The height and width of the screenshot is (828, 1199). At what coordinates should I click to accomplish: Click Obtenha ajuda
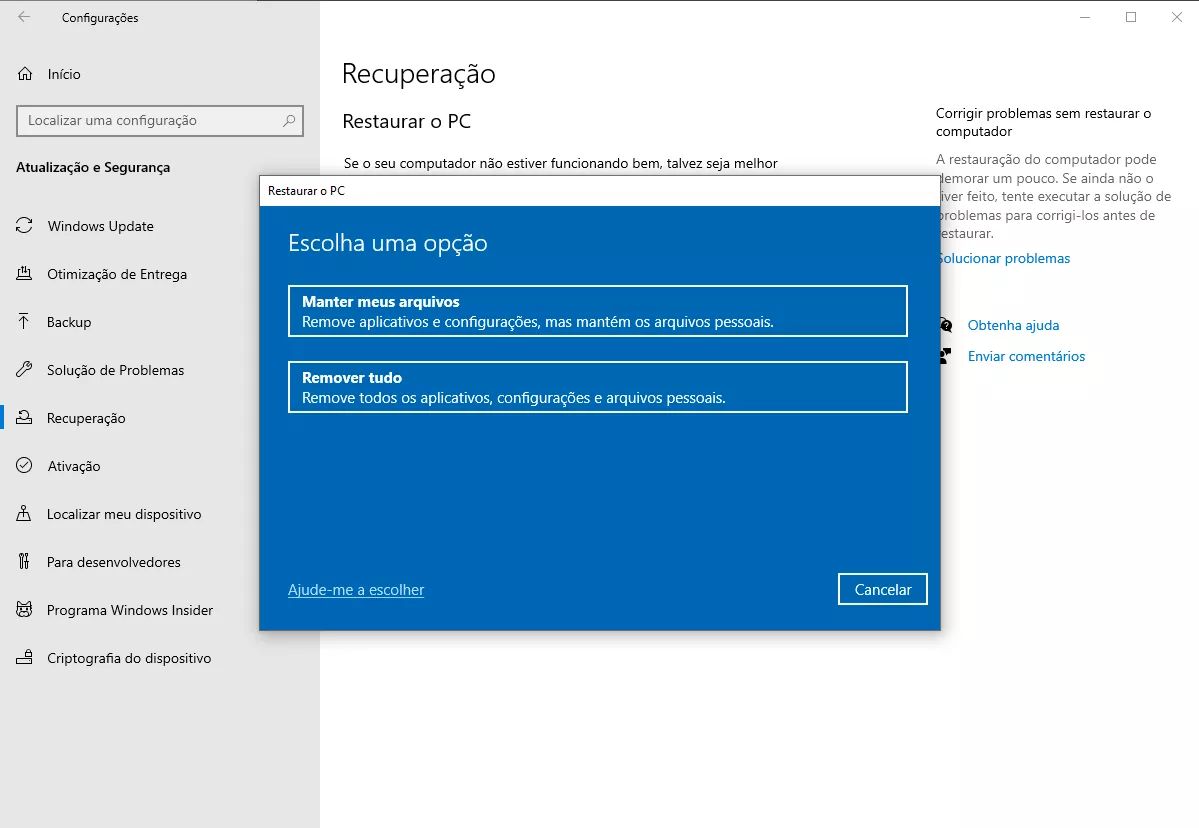[1013, 325]
